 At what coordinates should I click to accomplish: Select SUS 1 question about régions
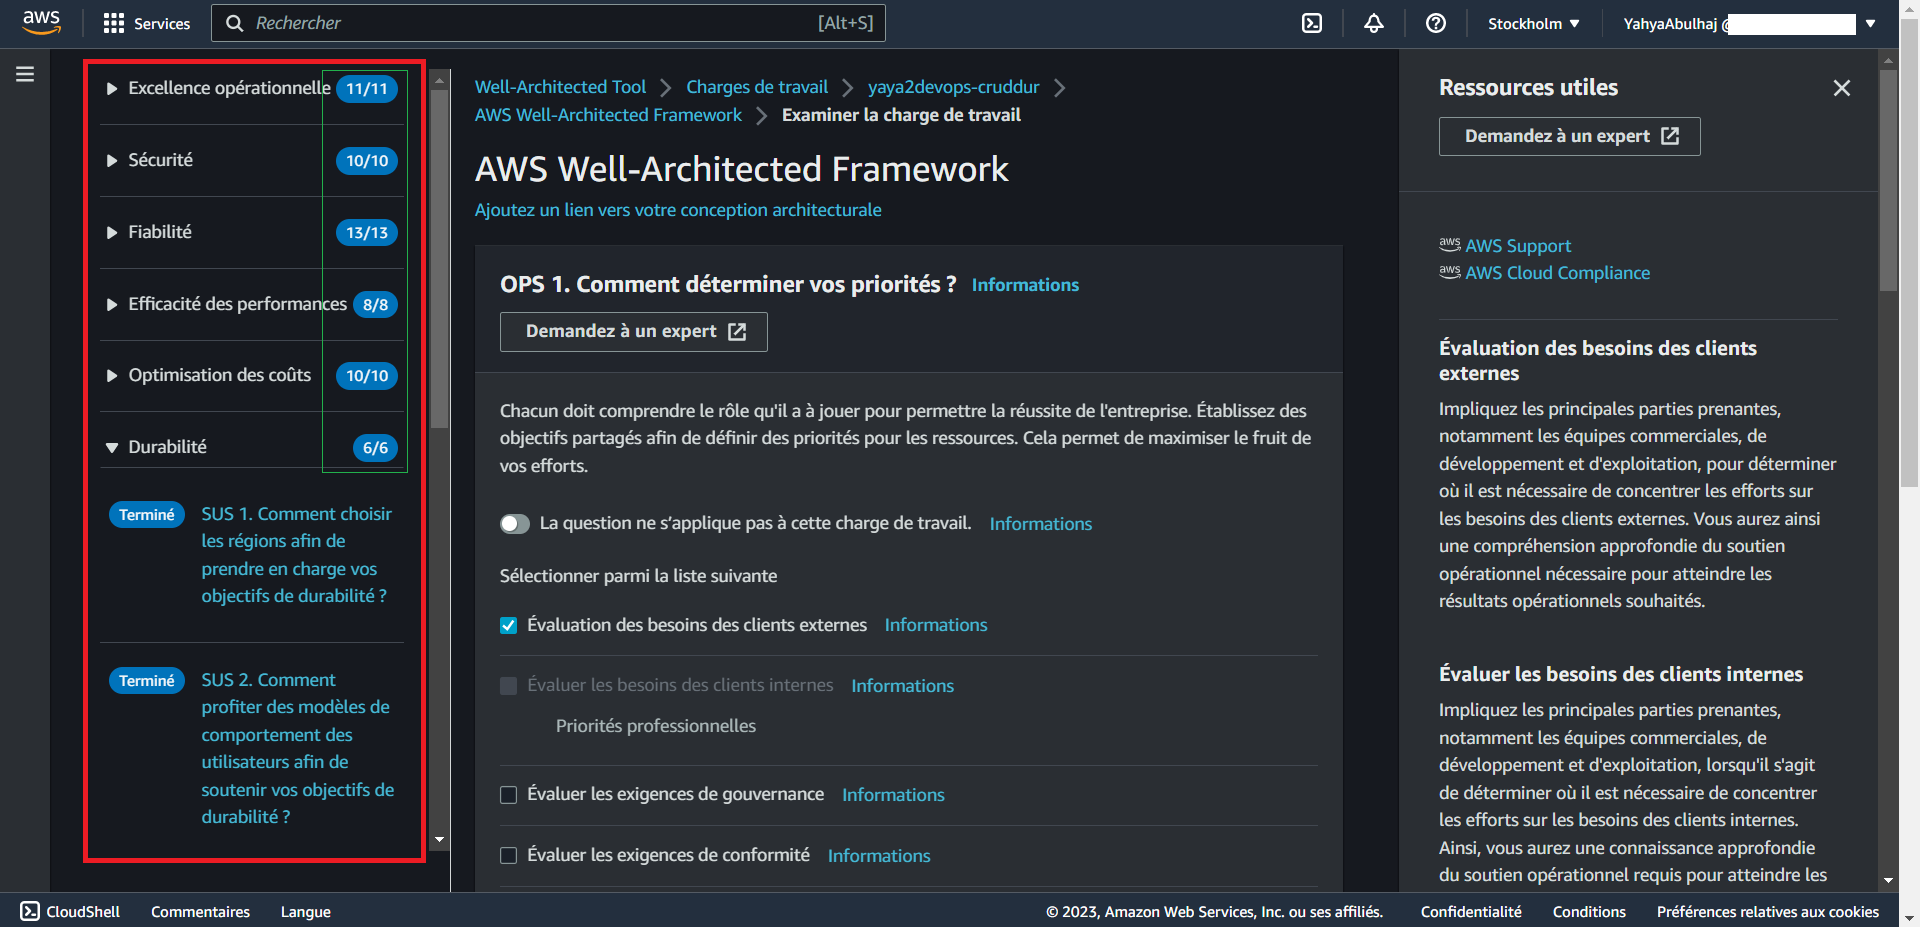297,555
